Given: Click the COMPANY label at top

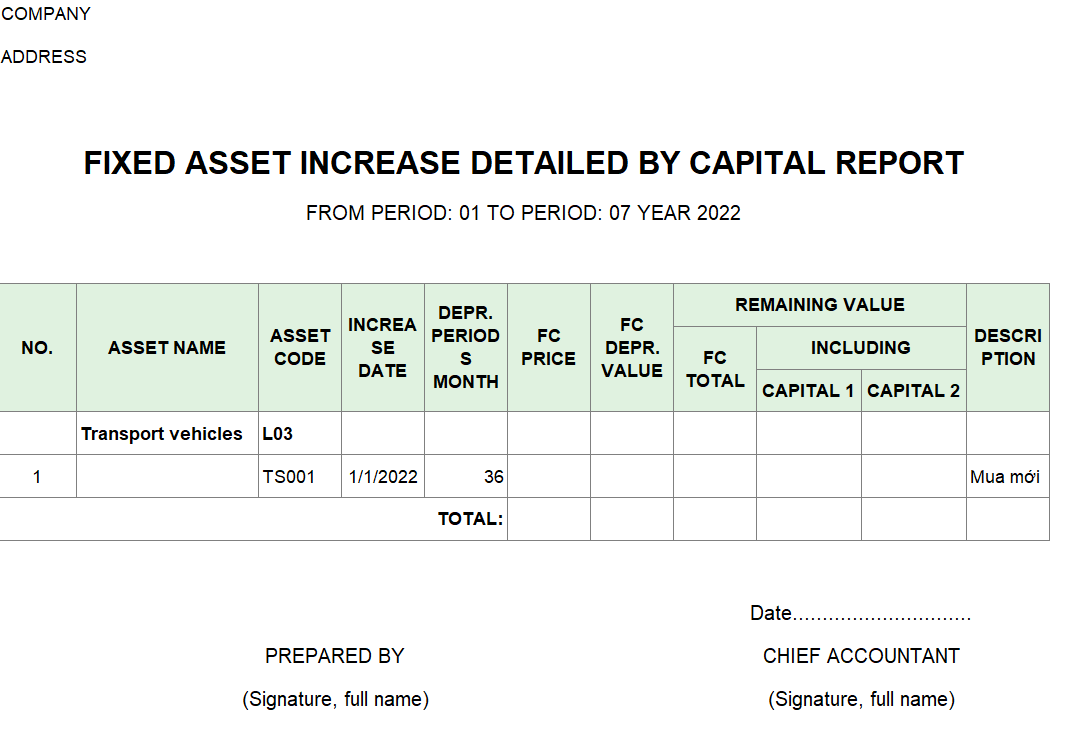Looking at the screenshot, I should 46,14.
